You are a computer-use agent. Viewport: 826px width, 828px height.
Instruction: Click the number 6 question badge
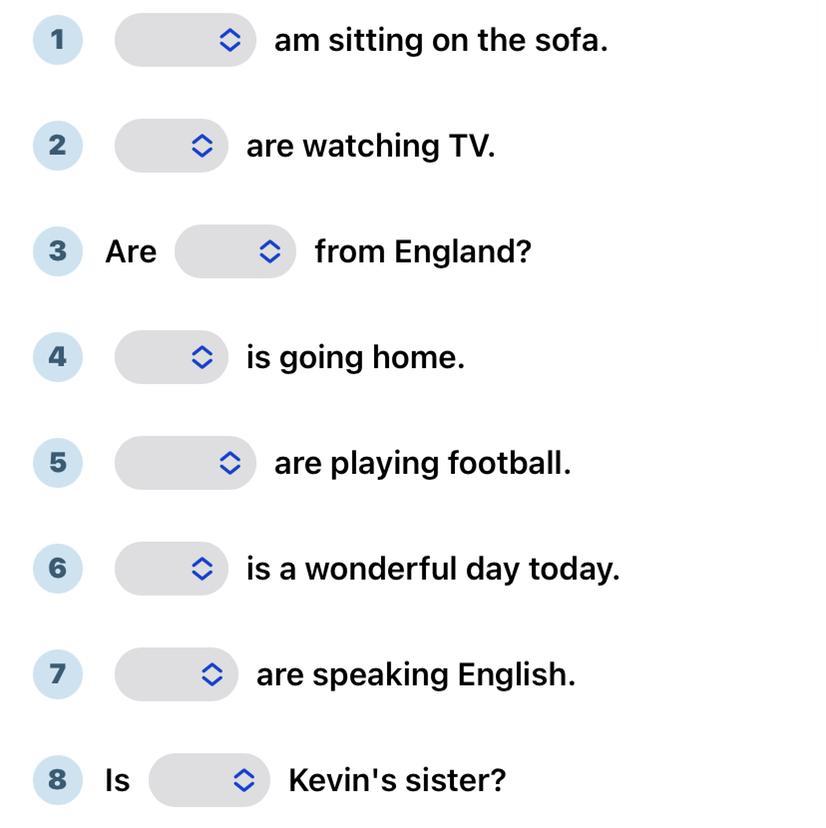point(57,568)
